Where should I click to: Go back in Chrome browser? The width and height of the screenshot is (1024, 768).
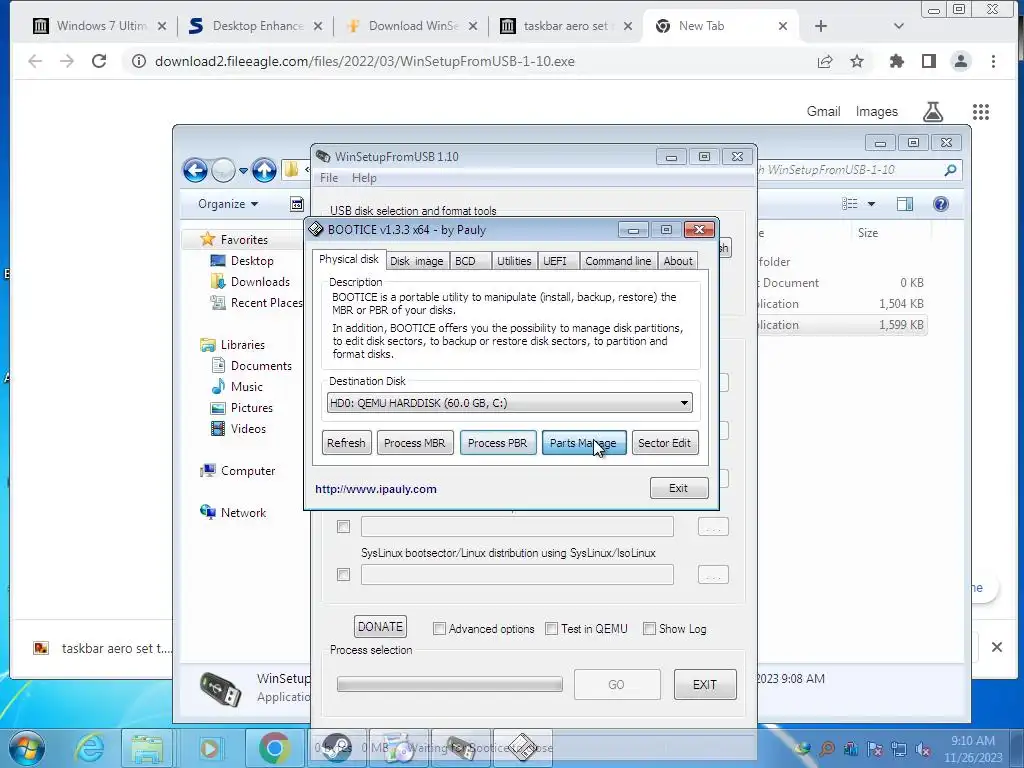pyautogui.click(x=35, y=61)
